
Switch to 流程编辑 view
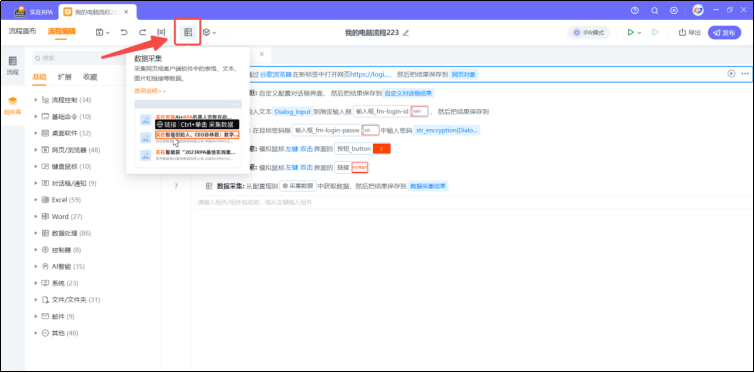click(x=61, y=32)
